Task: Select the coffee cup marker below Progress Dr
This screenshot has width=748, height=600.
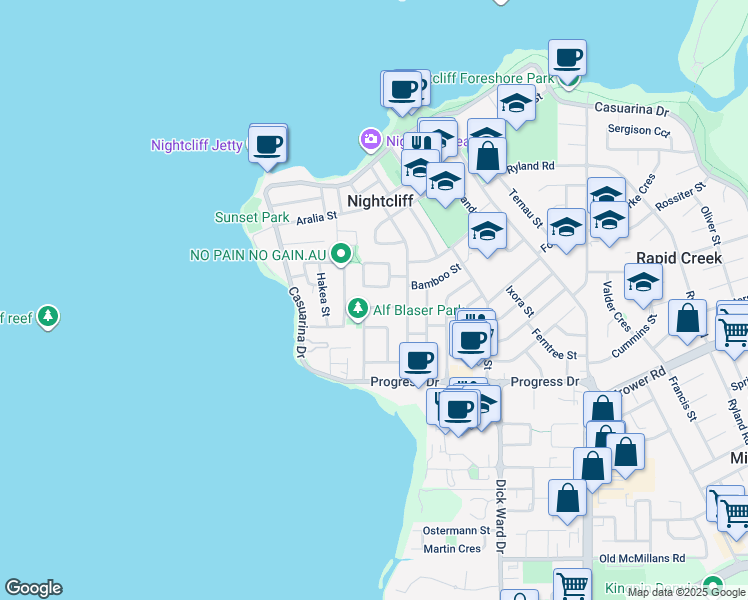Action: (x=458, y=412)
